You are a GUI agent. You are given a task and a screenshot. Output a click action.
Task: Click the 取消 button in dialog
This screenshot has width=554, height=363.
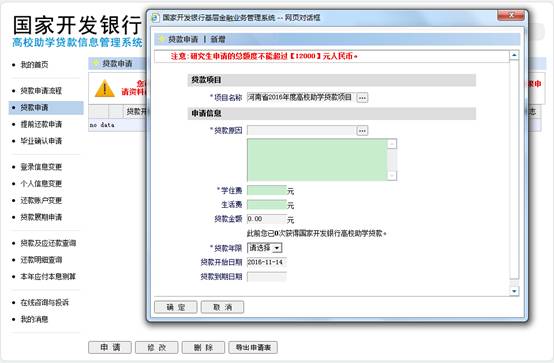point(222,307)
